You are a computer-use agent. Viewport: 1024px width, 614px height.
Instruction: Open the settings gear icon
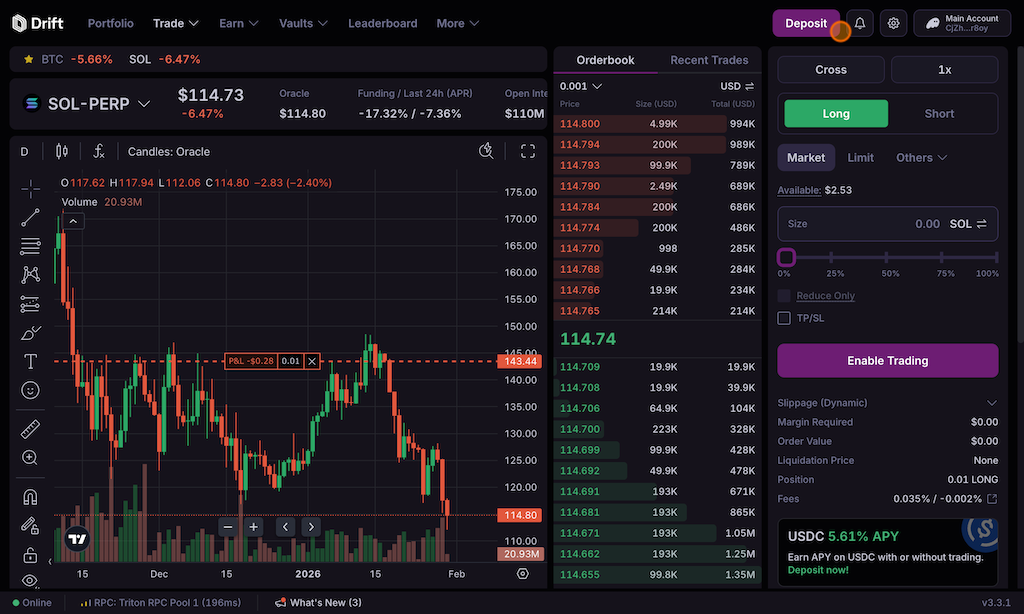click(x=894, y=23)
